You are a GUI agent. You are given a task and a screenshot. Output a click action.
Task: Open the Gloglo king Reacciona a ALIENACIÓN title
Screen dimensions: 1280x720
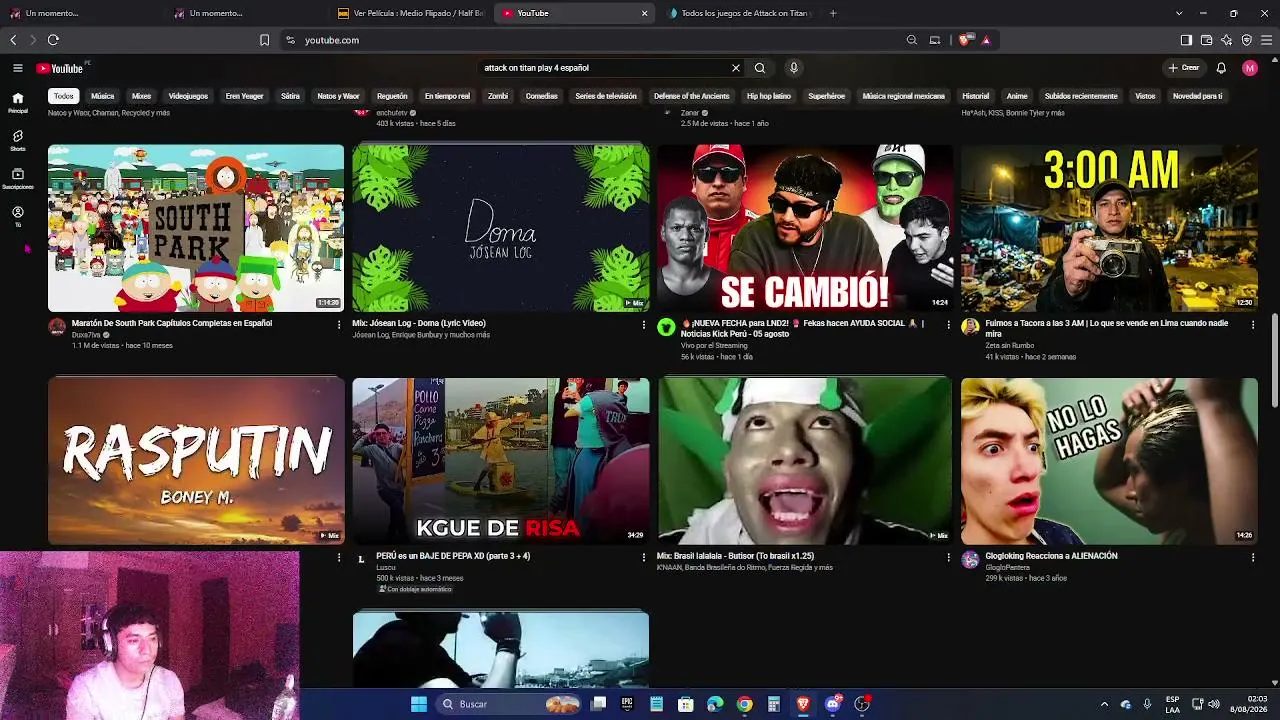coord(1051,556)
